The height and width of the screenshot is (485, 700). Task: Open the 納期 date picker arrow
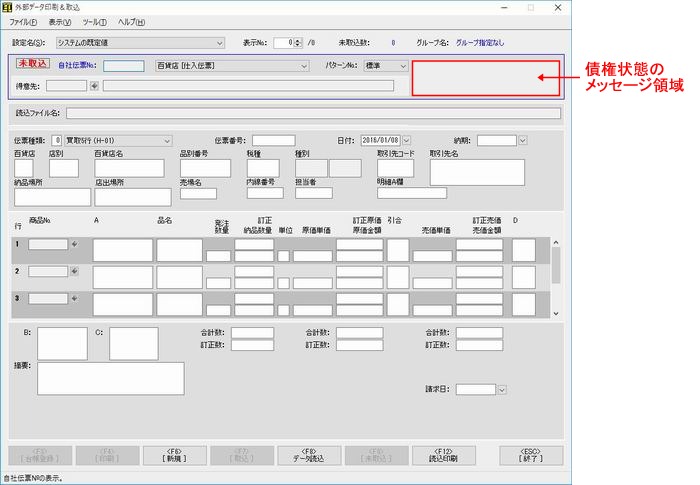522,140
